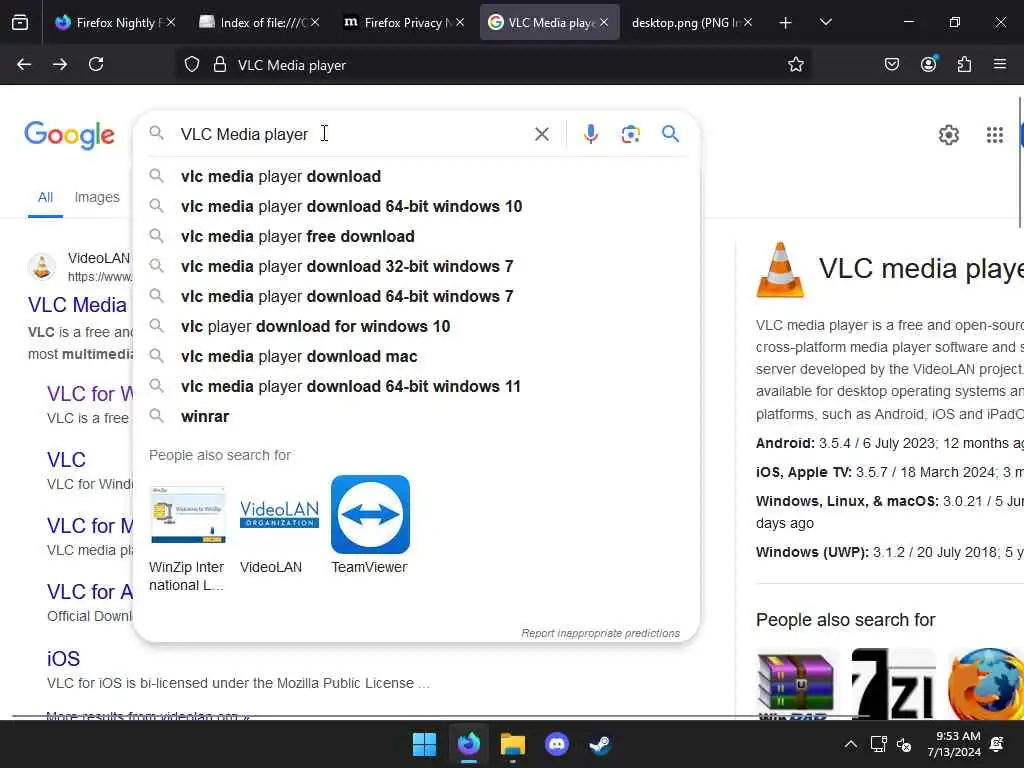The width and height of the screenshot is (1024, 768).
Task: Choose suggestion 'download 64-bit windows 11'
Action: click(416, 387)
